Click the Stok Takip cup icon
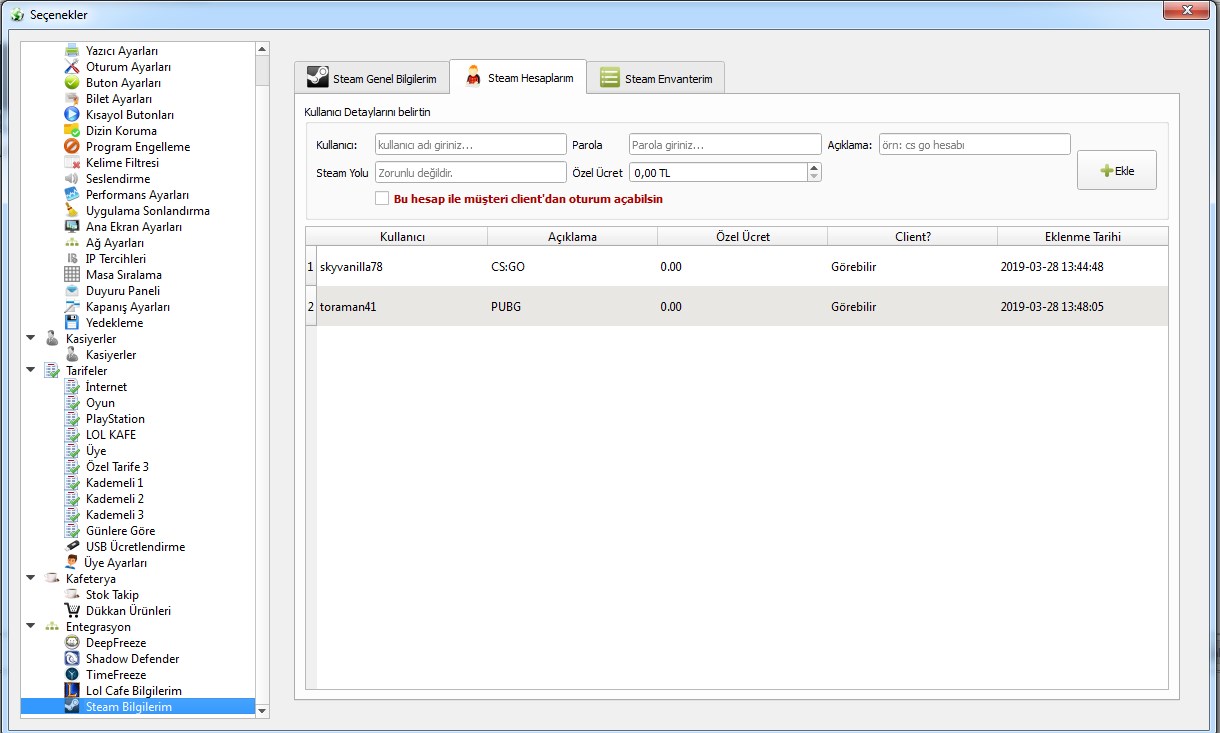Image resolution: width=1220 pixels, height=733 pixels. [x=72, y=595]
